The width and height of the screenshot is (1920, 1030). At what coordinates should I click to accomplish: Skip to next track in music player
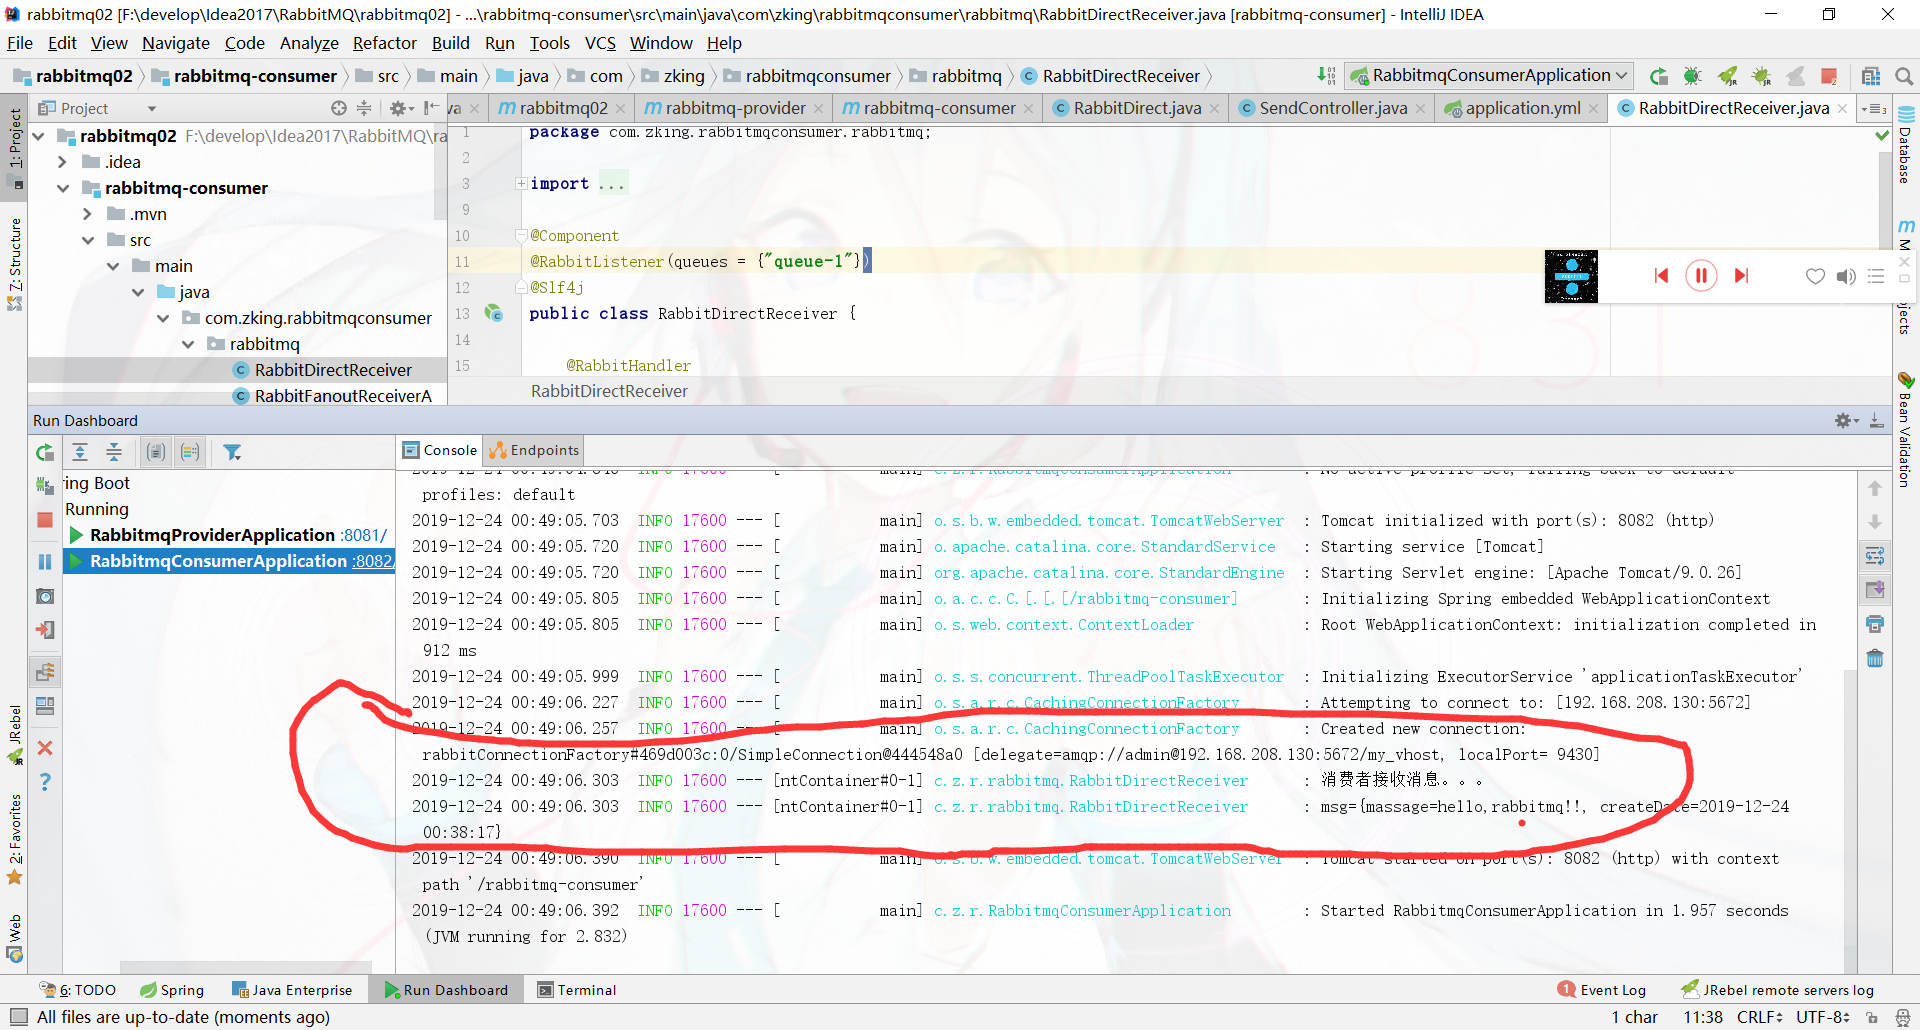[1741, 276]
